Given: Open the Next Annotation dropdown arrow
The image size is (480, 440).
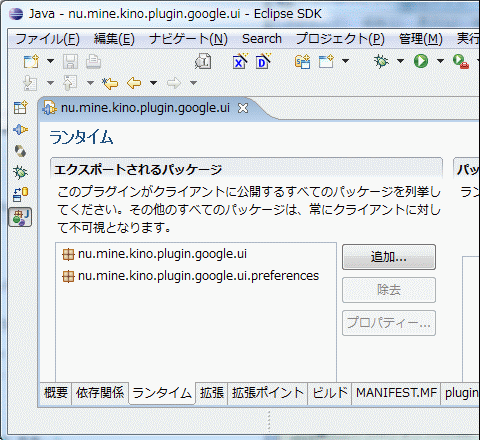Looking at the screenshot, I should click(50, 83).
